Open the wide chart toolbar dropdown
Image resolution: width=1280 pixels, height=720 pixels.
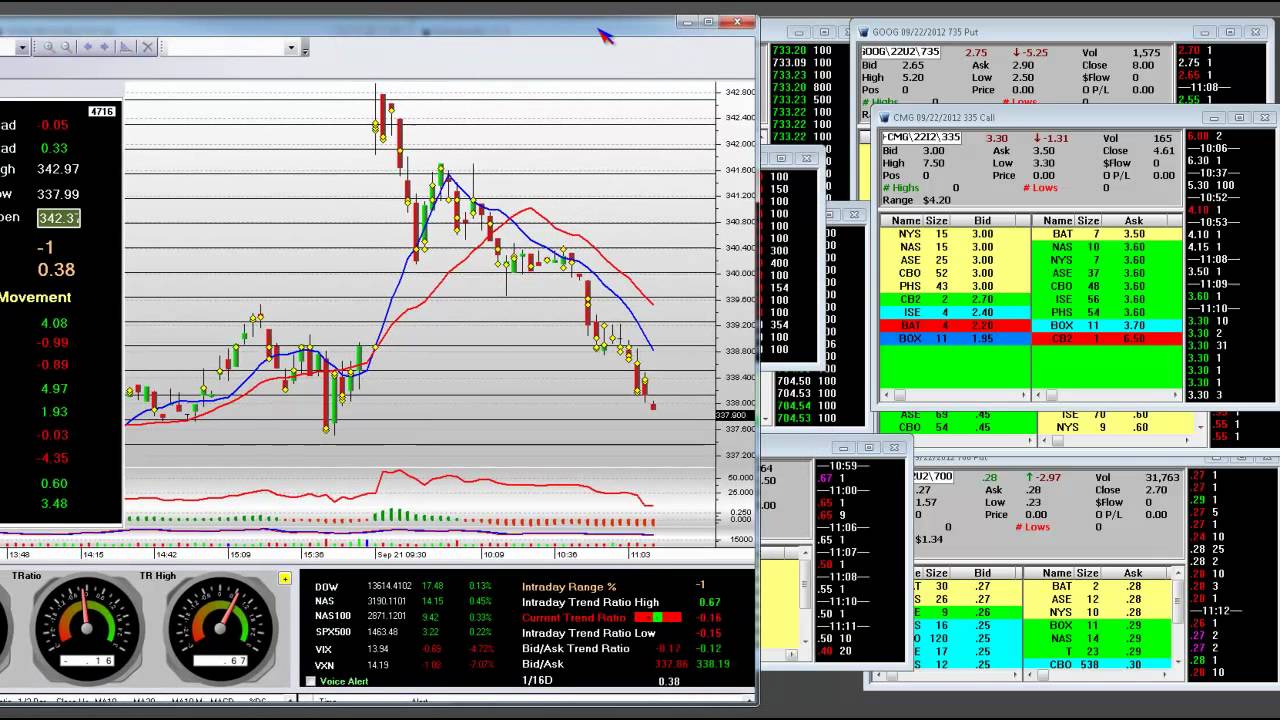[291, 48]
